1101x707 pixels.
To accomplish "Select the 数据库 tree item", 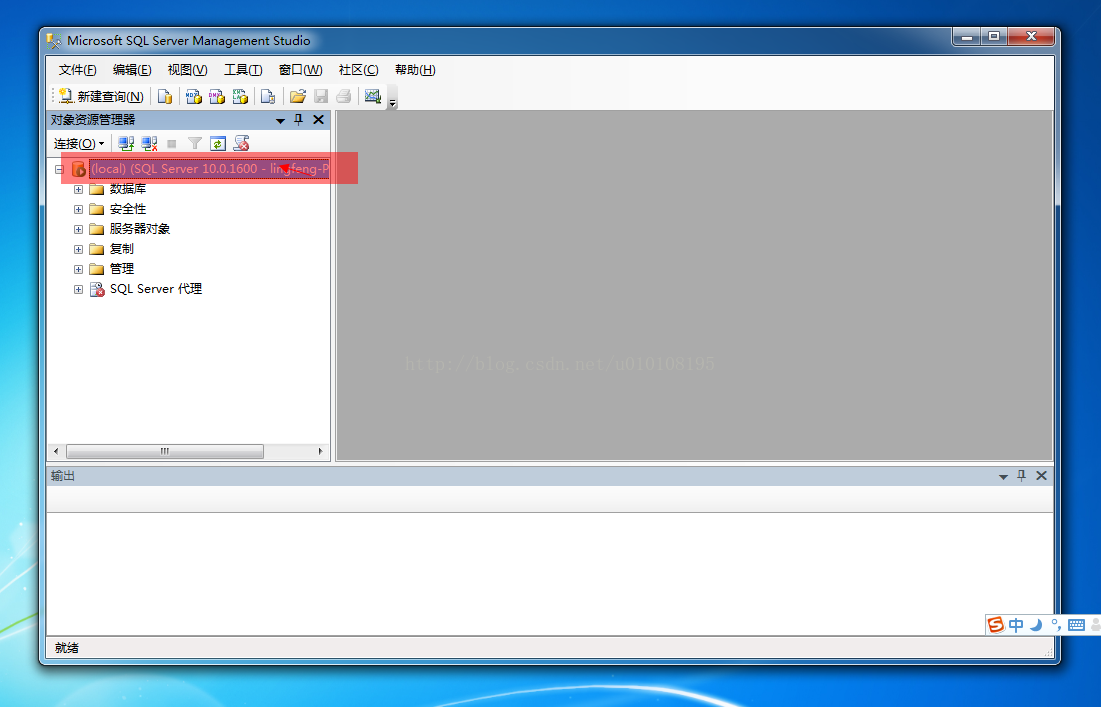I will coord(128,189).
